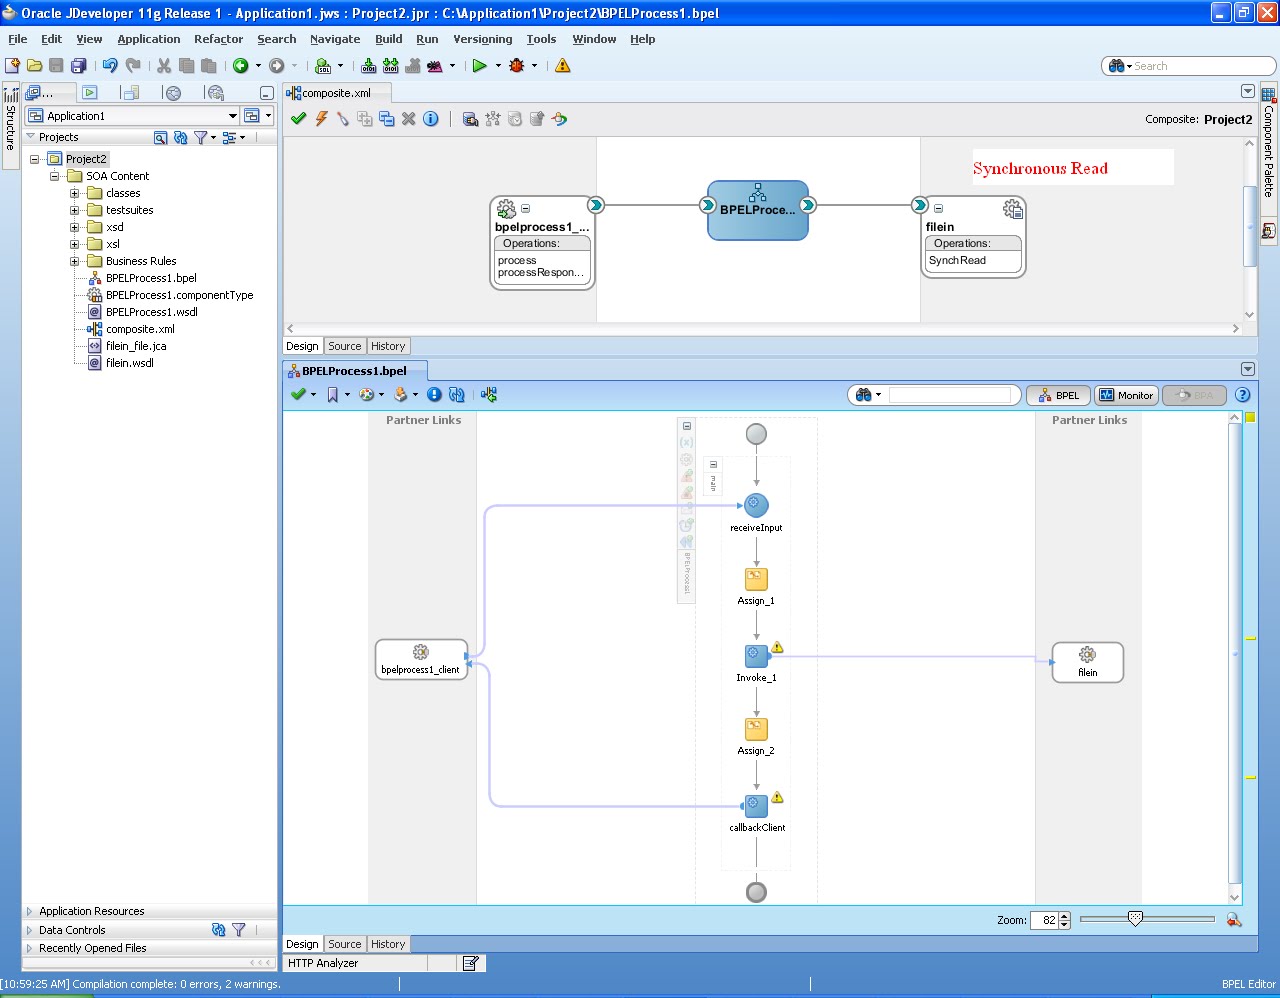Run the project with green play icon

click(480, 65)
